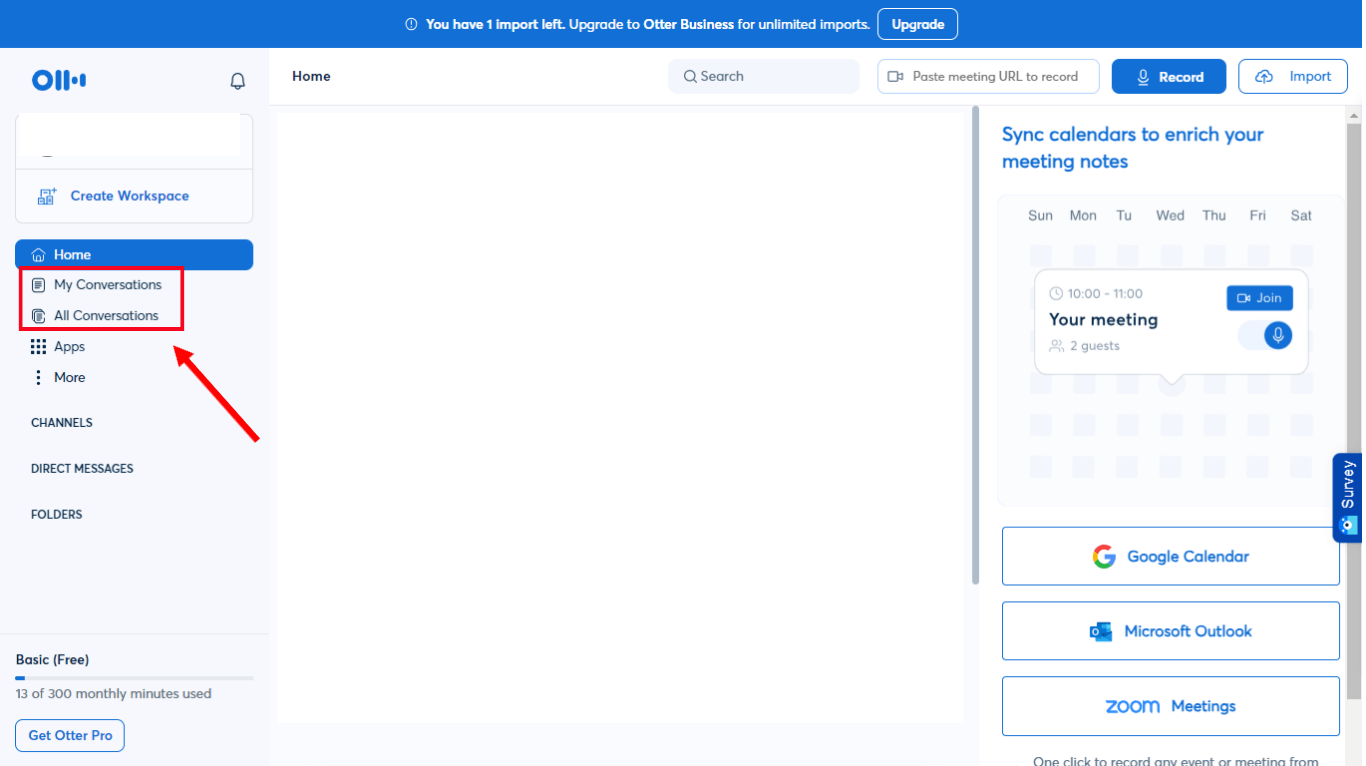
Task: Click the camera icon in URL field
Action: [x=896, y=76]
